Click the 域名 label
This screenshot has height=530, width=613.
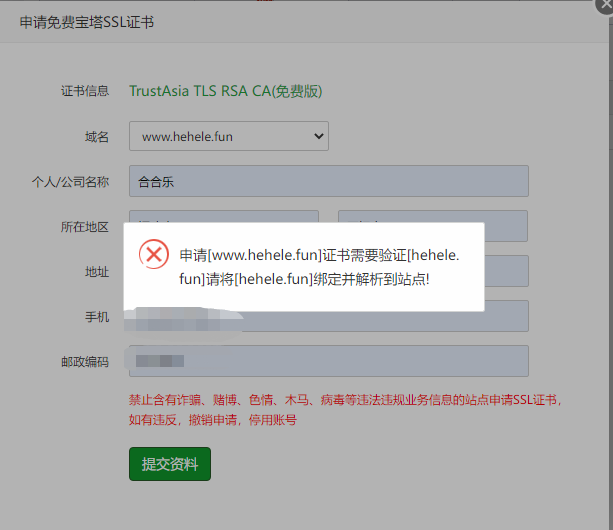(x=97, y=137)
